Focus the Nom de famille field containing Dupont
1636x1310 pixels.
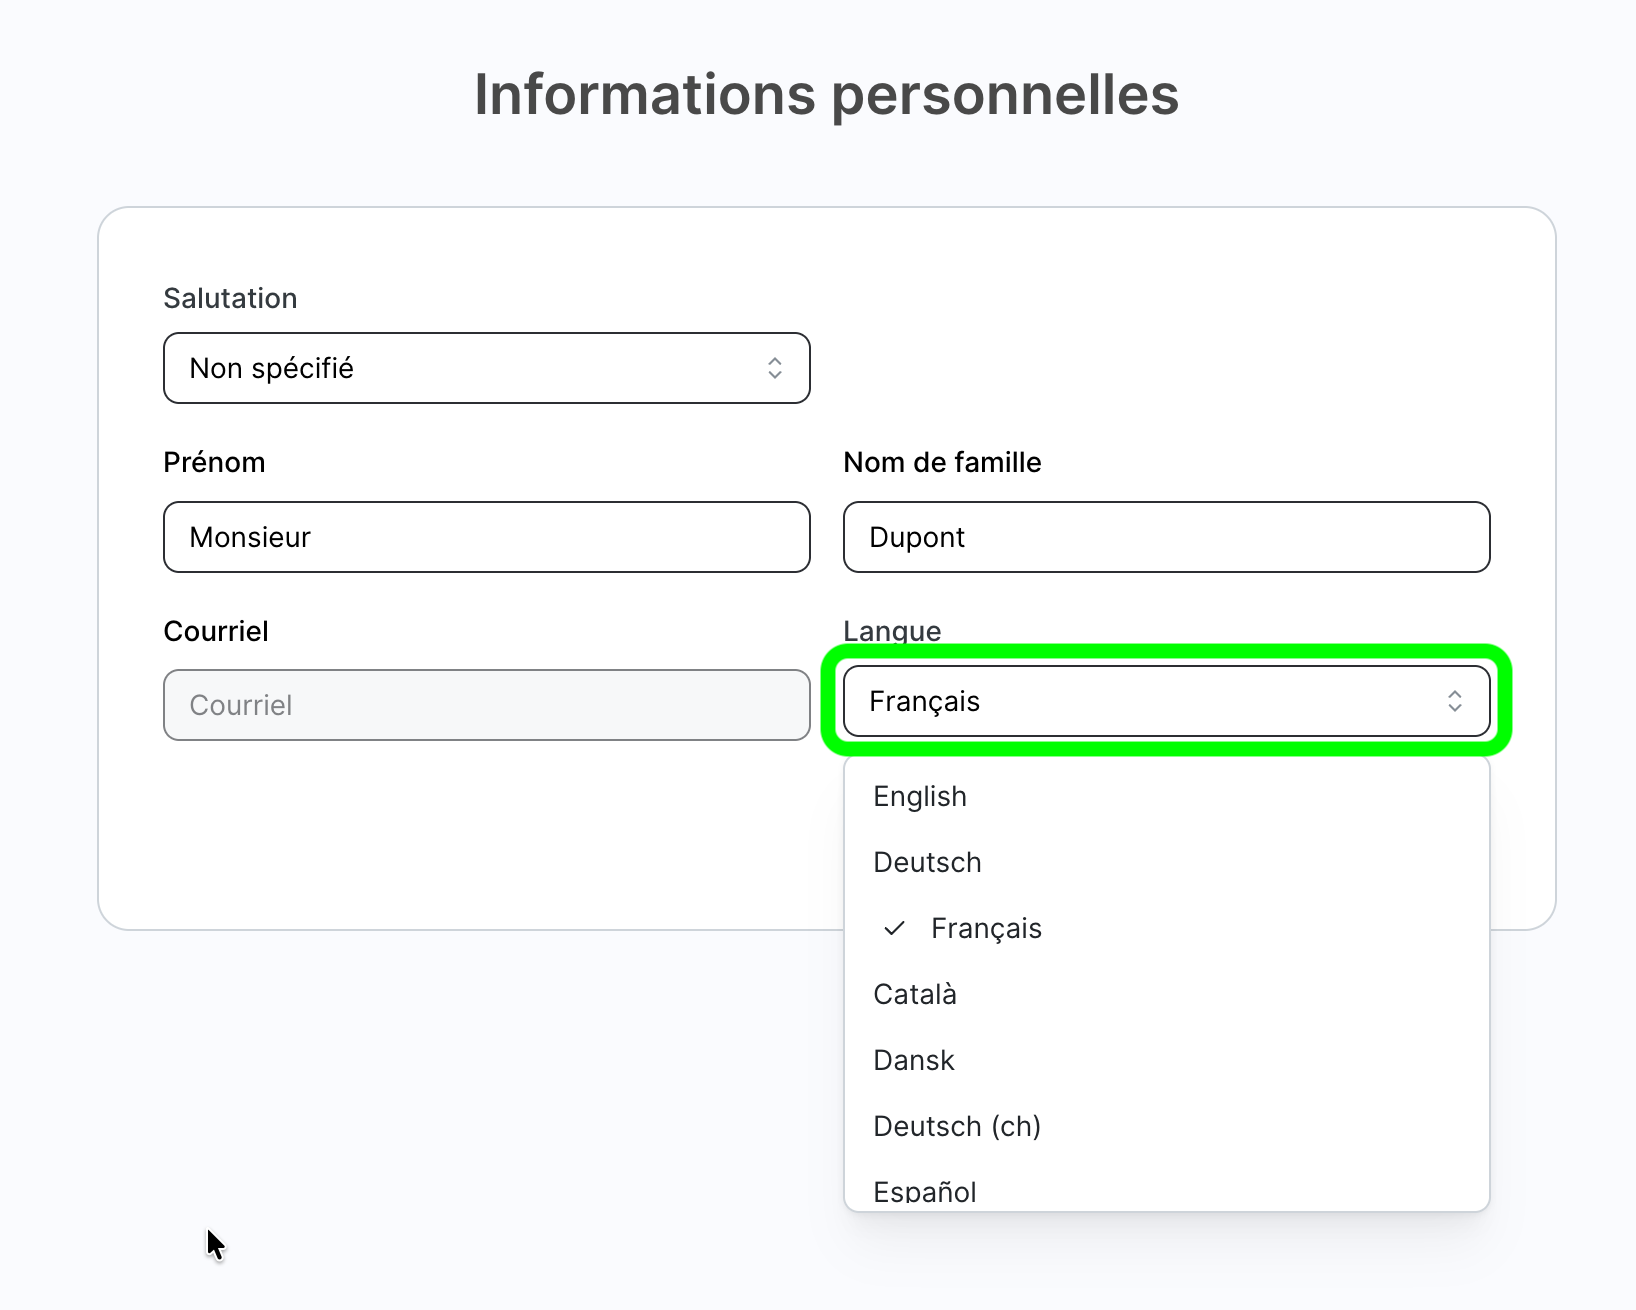pos(1166,537)
